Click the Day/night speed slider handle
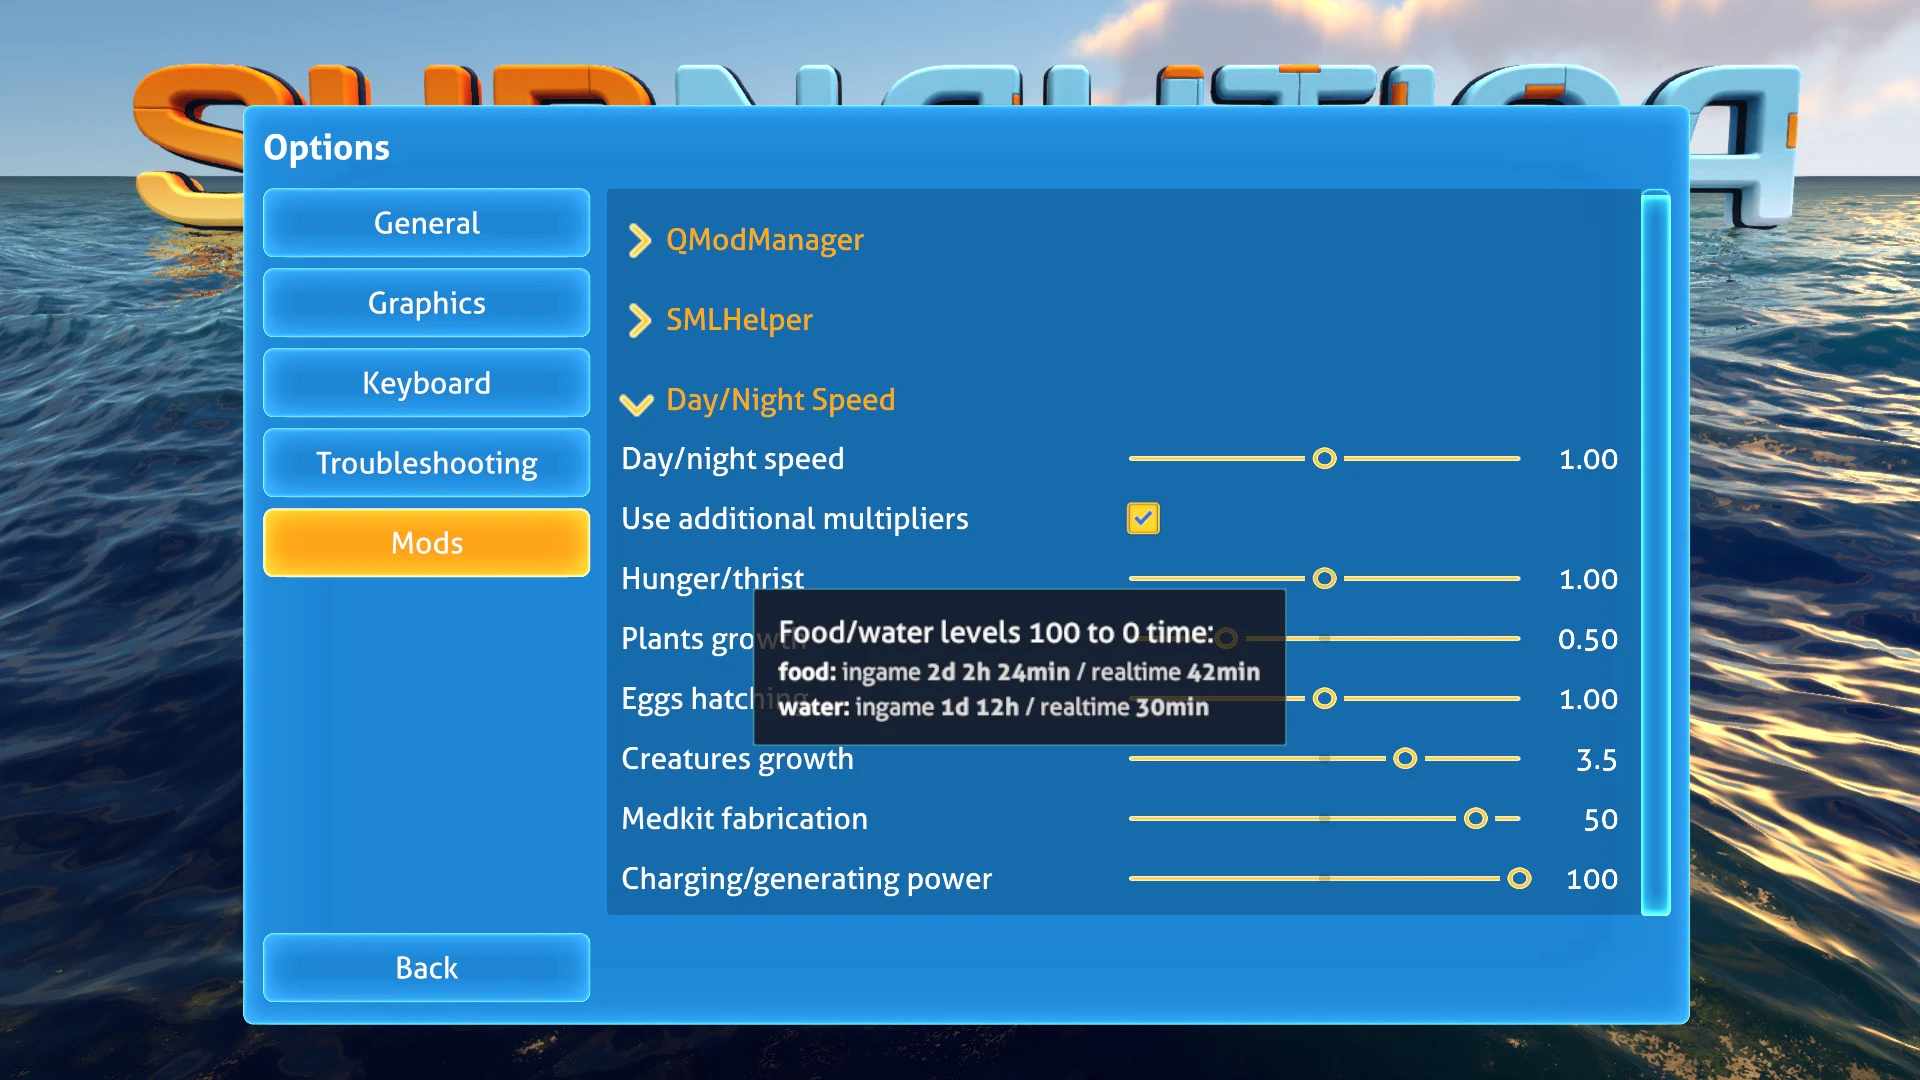Image resolution: width=1920 pixels, height=1080 pixels. click(x=1324, y=458)
